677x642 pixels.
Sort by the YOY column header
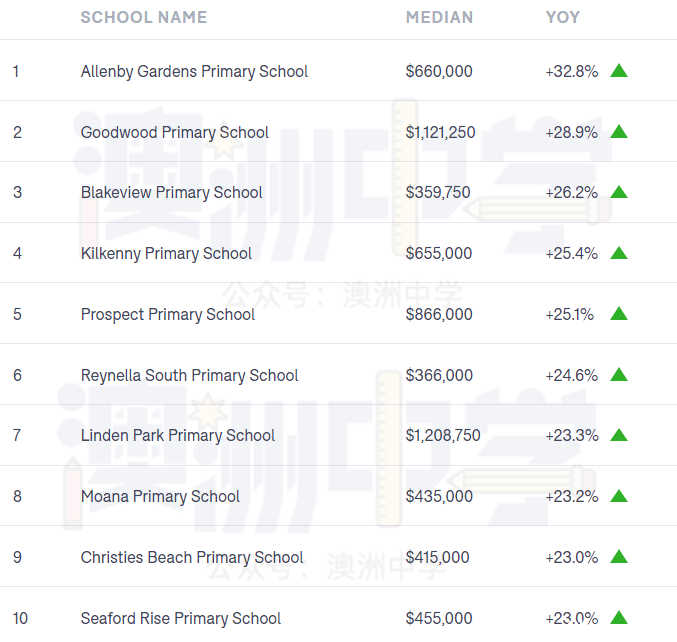click(563, 17)
